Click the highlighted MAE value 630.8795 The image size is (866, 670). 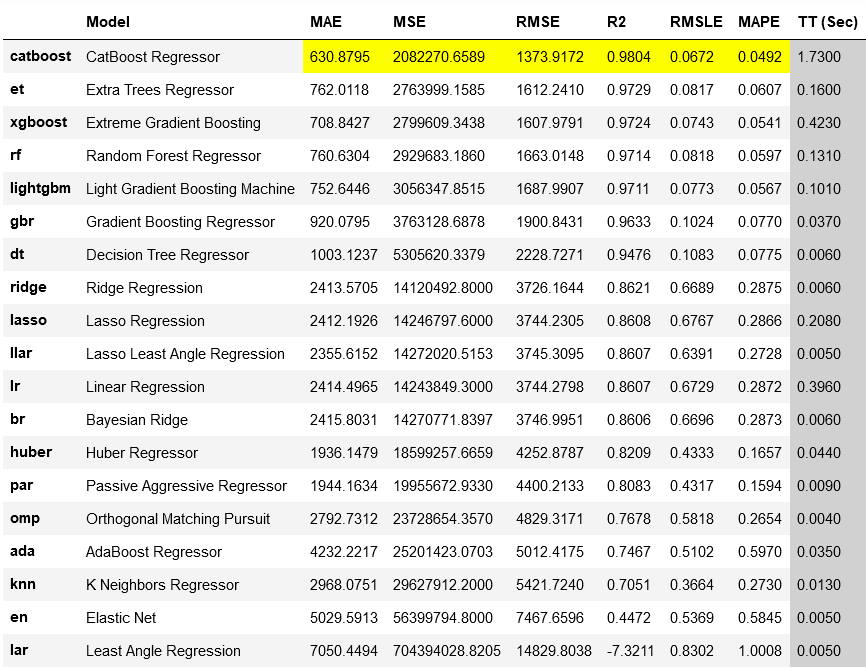point(340,57)
